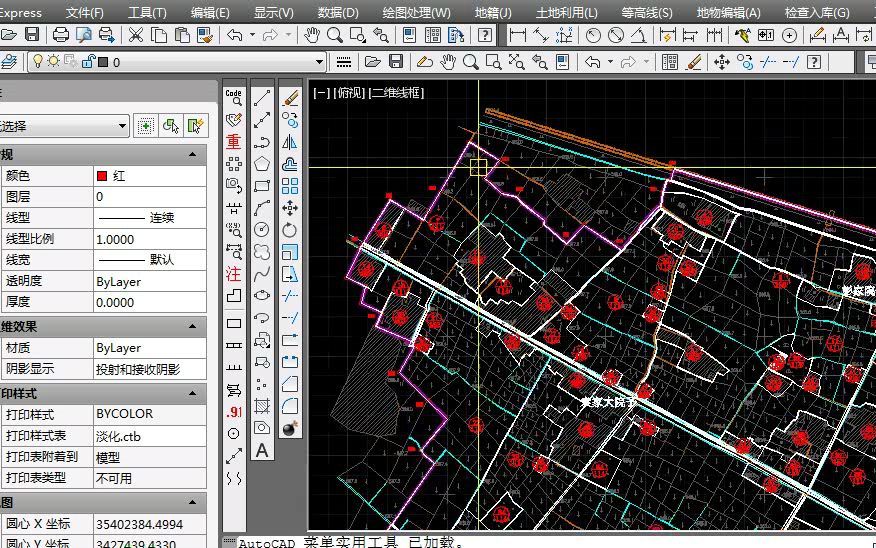876x548 pixels.
Task: Click the Rotate tool icon
Action: pyautogui.click(x=290, y=230)
